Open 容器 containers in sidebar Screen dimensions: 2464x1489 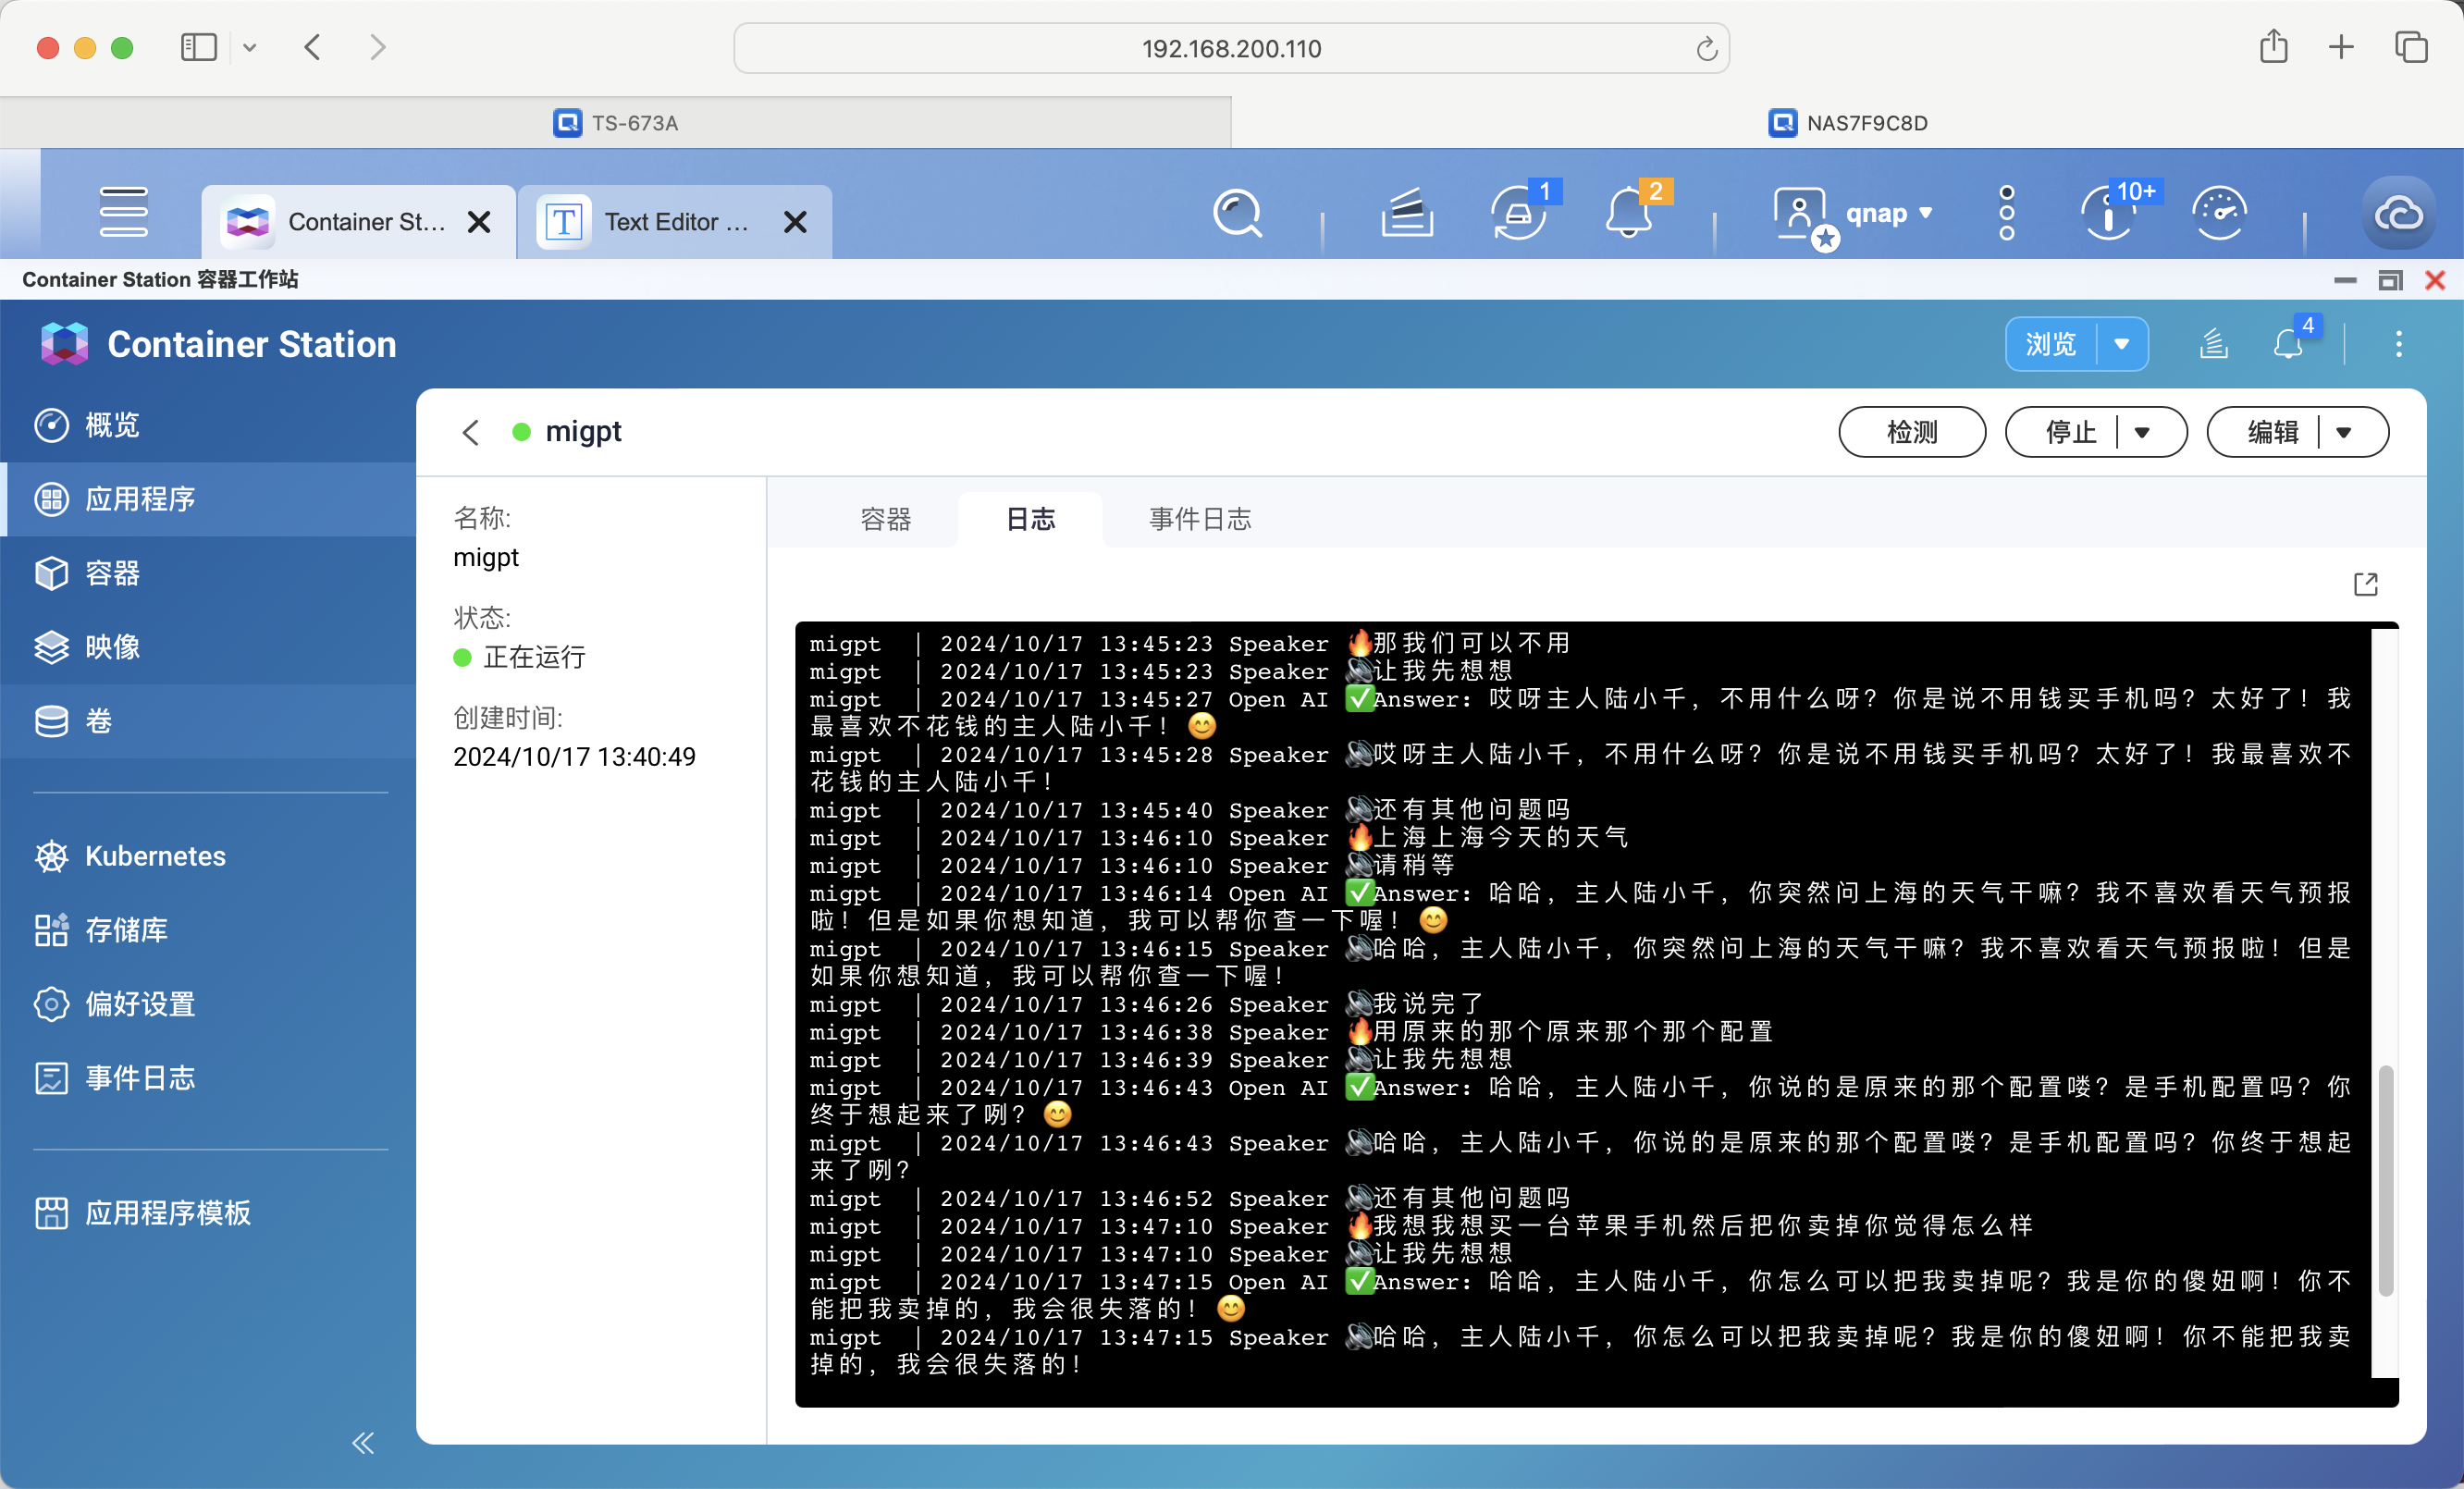(x=208, y=573)
